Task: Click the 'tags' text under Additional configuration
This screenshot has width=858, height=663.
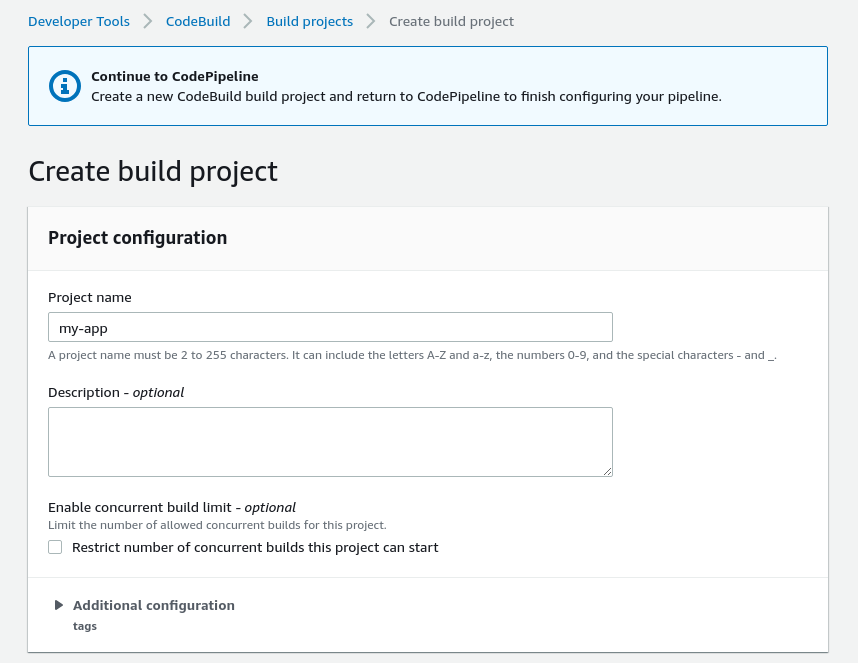Action: 85,626
